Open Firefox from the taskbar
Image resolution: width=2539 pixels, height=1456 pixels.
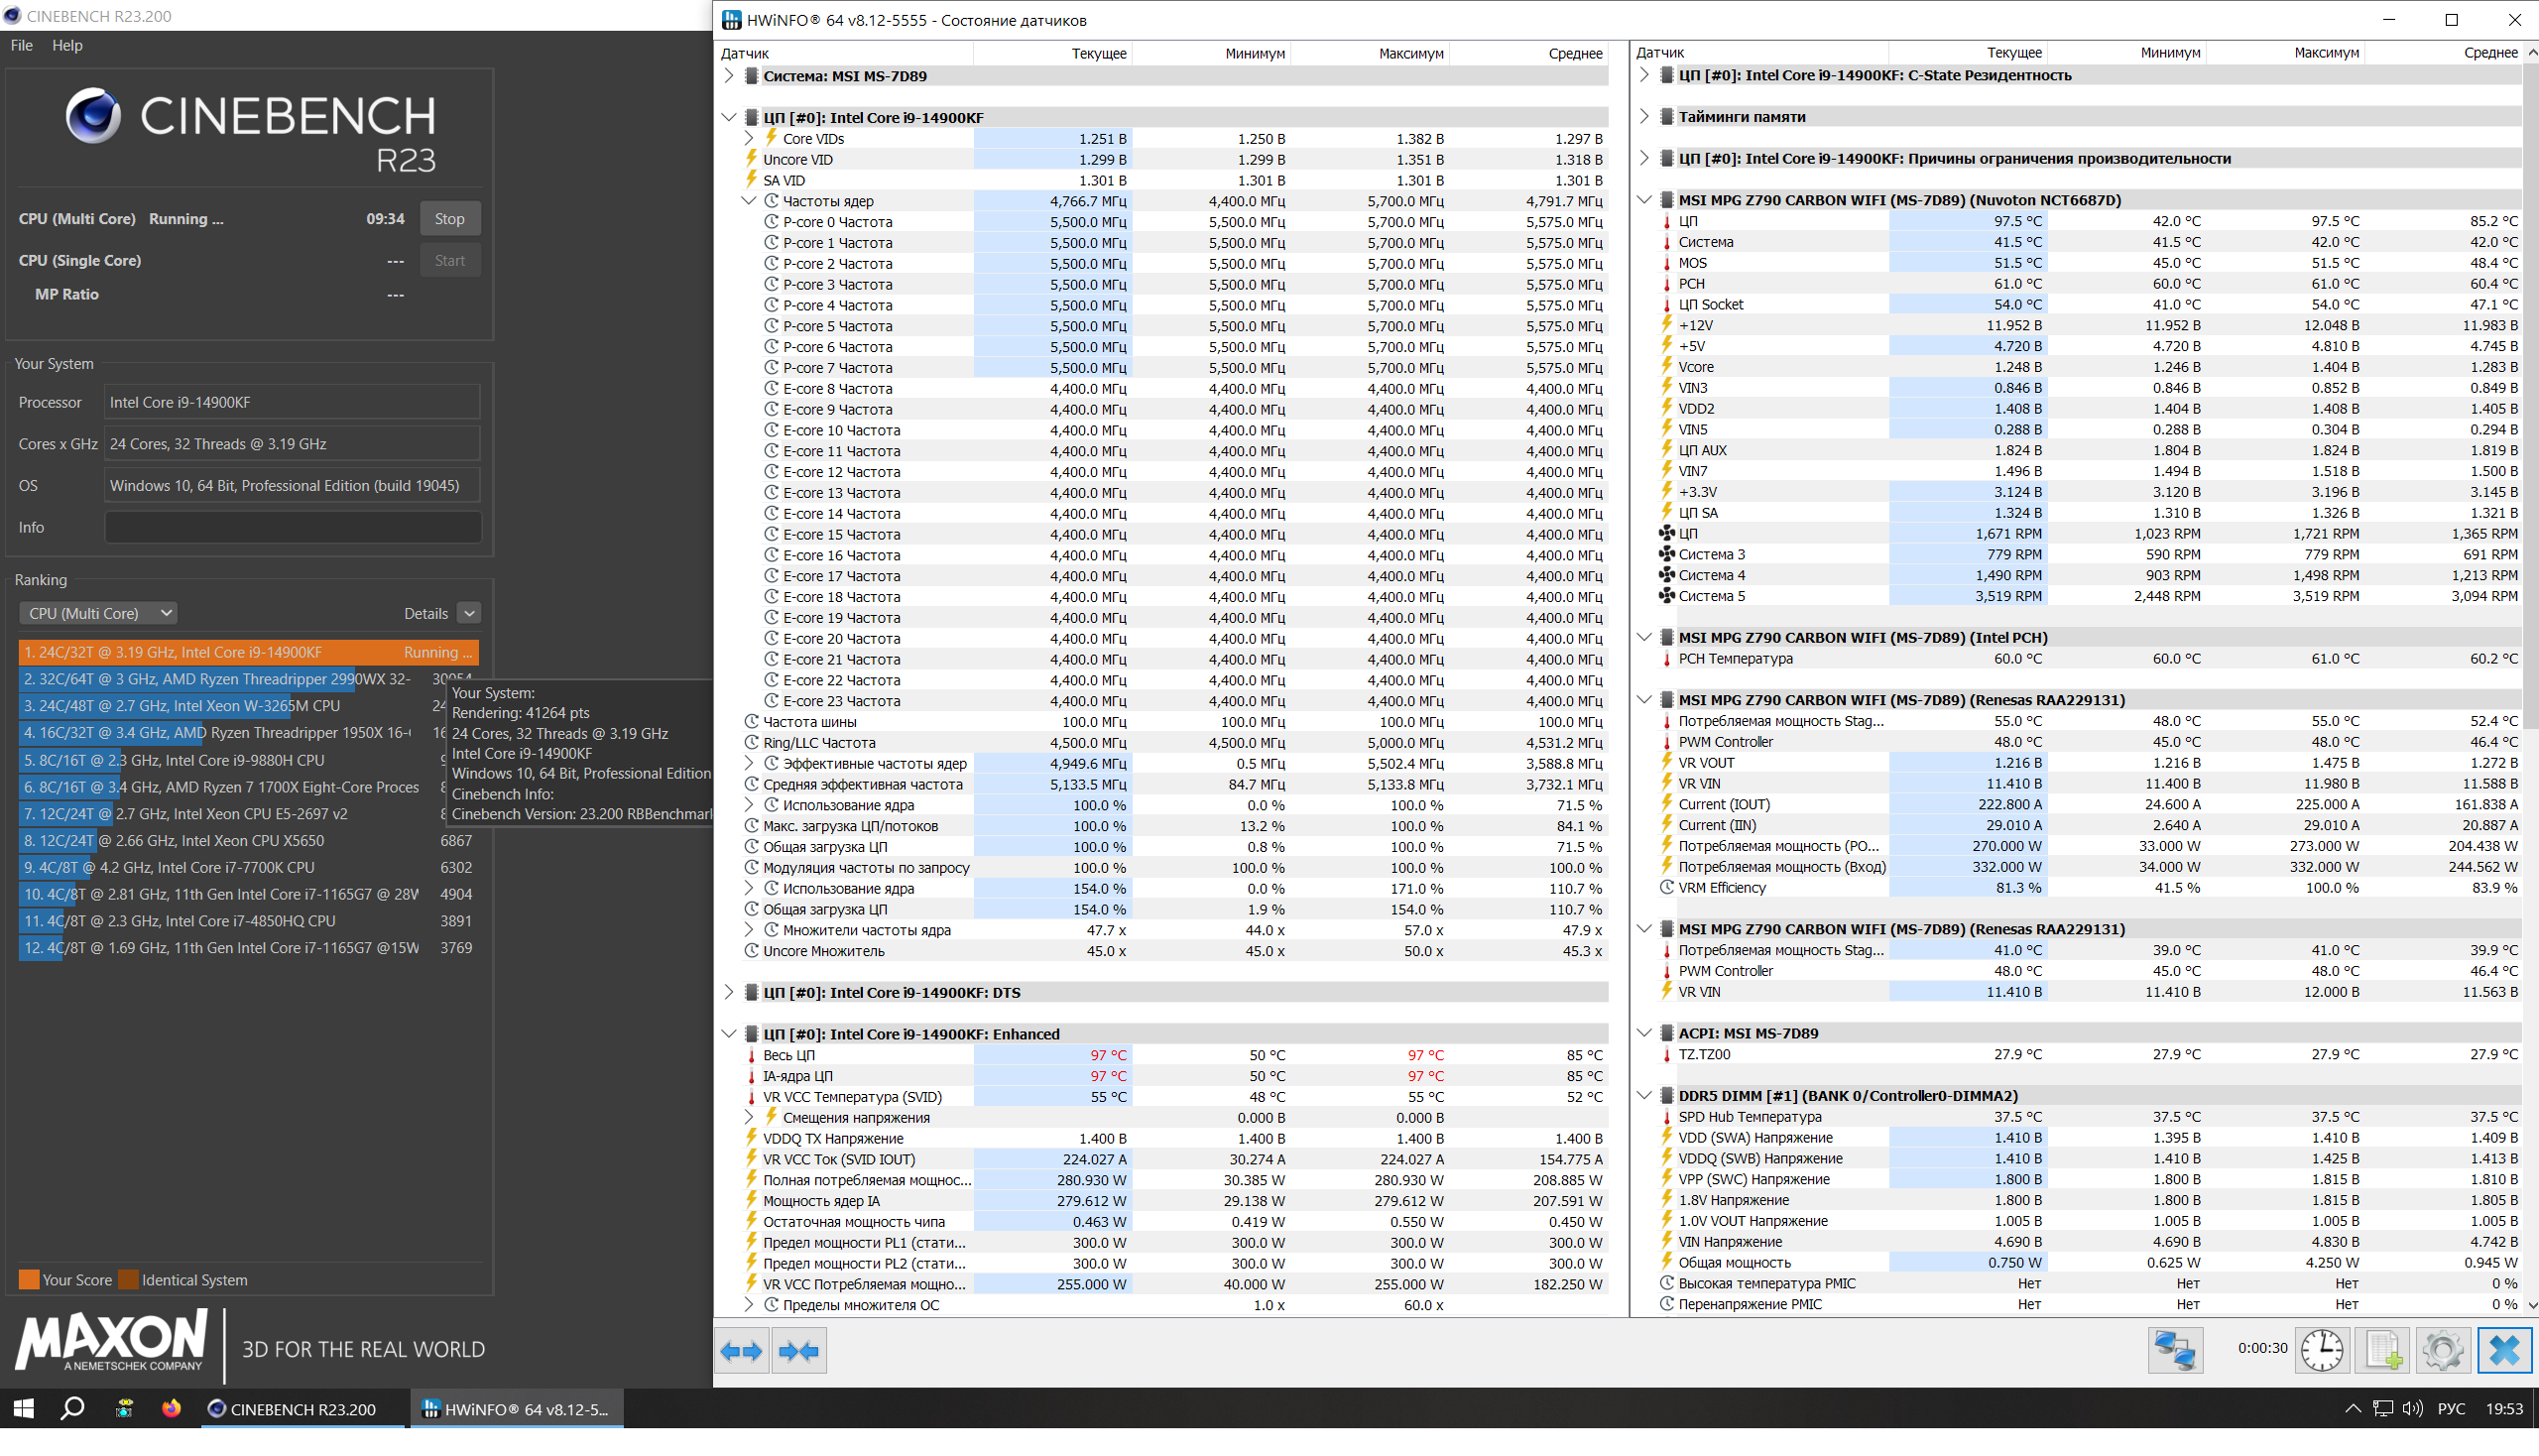(172, 1408)
